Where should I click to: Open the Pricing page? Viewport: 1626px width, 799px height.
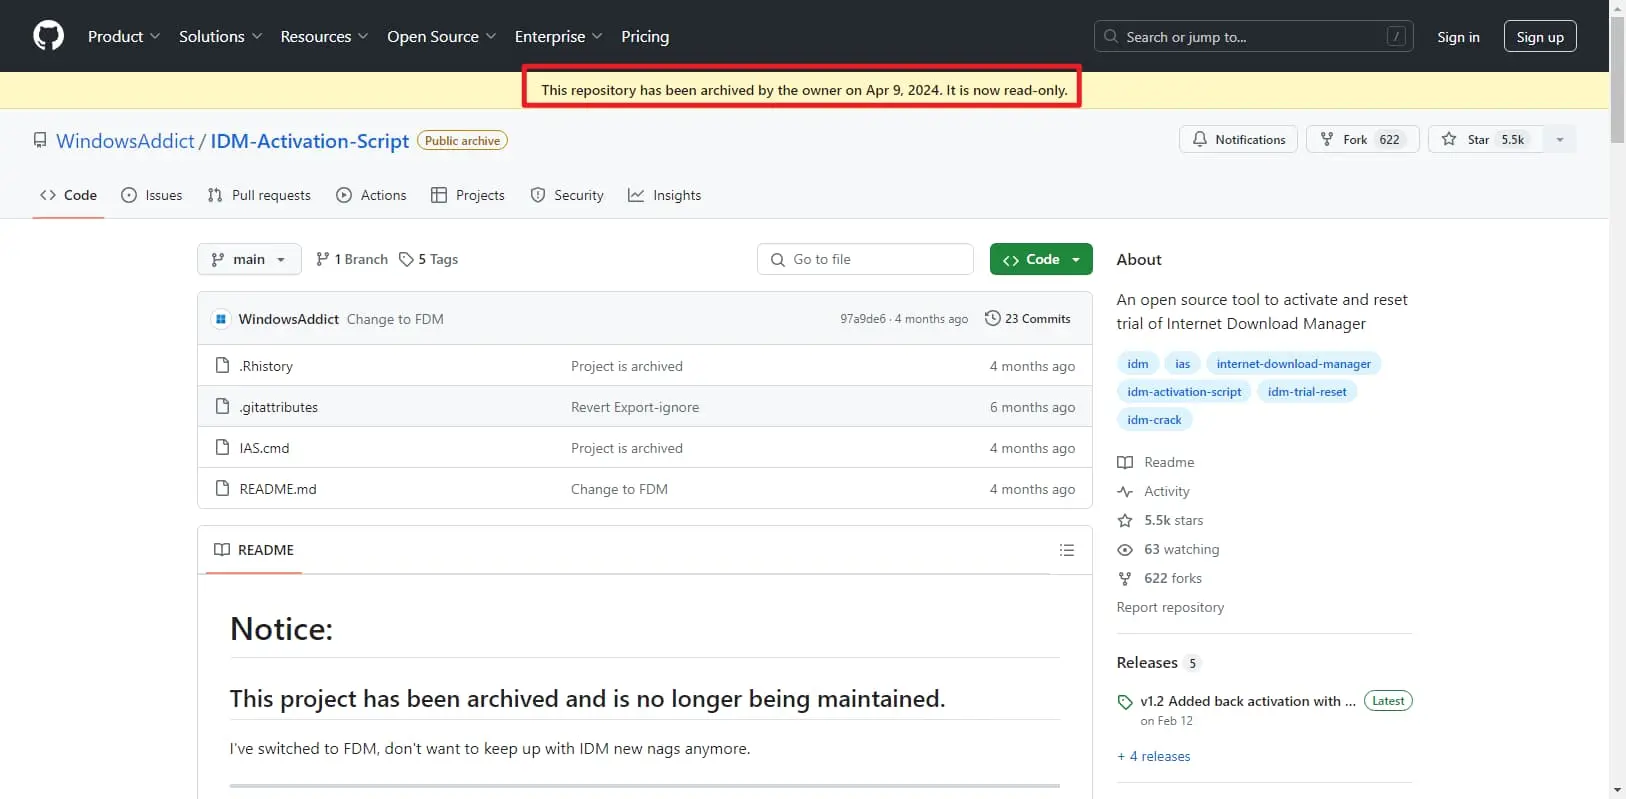coord(645,36)
